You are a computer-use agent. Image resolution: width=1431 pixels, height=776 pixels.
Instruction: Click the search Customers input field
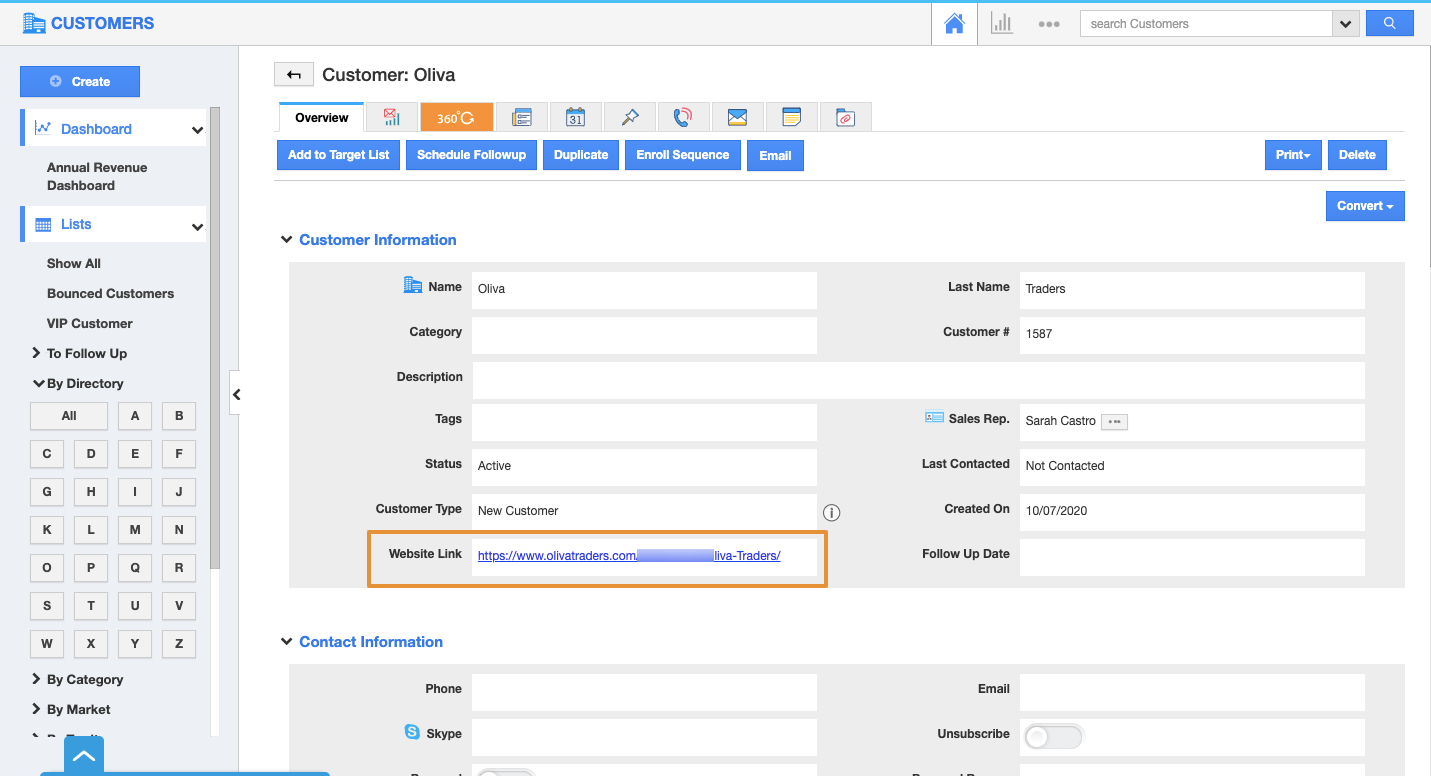(1205, 24)
